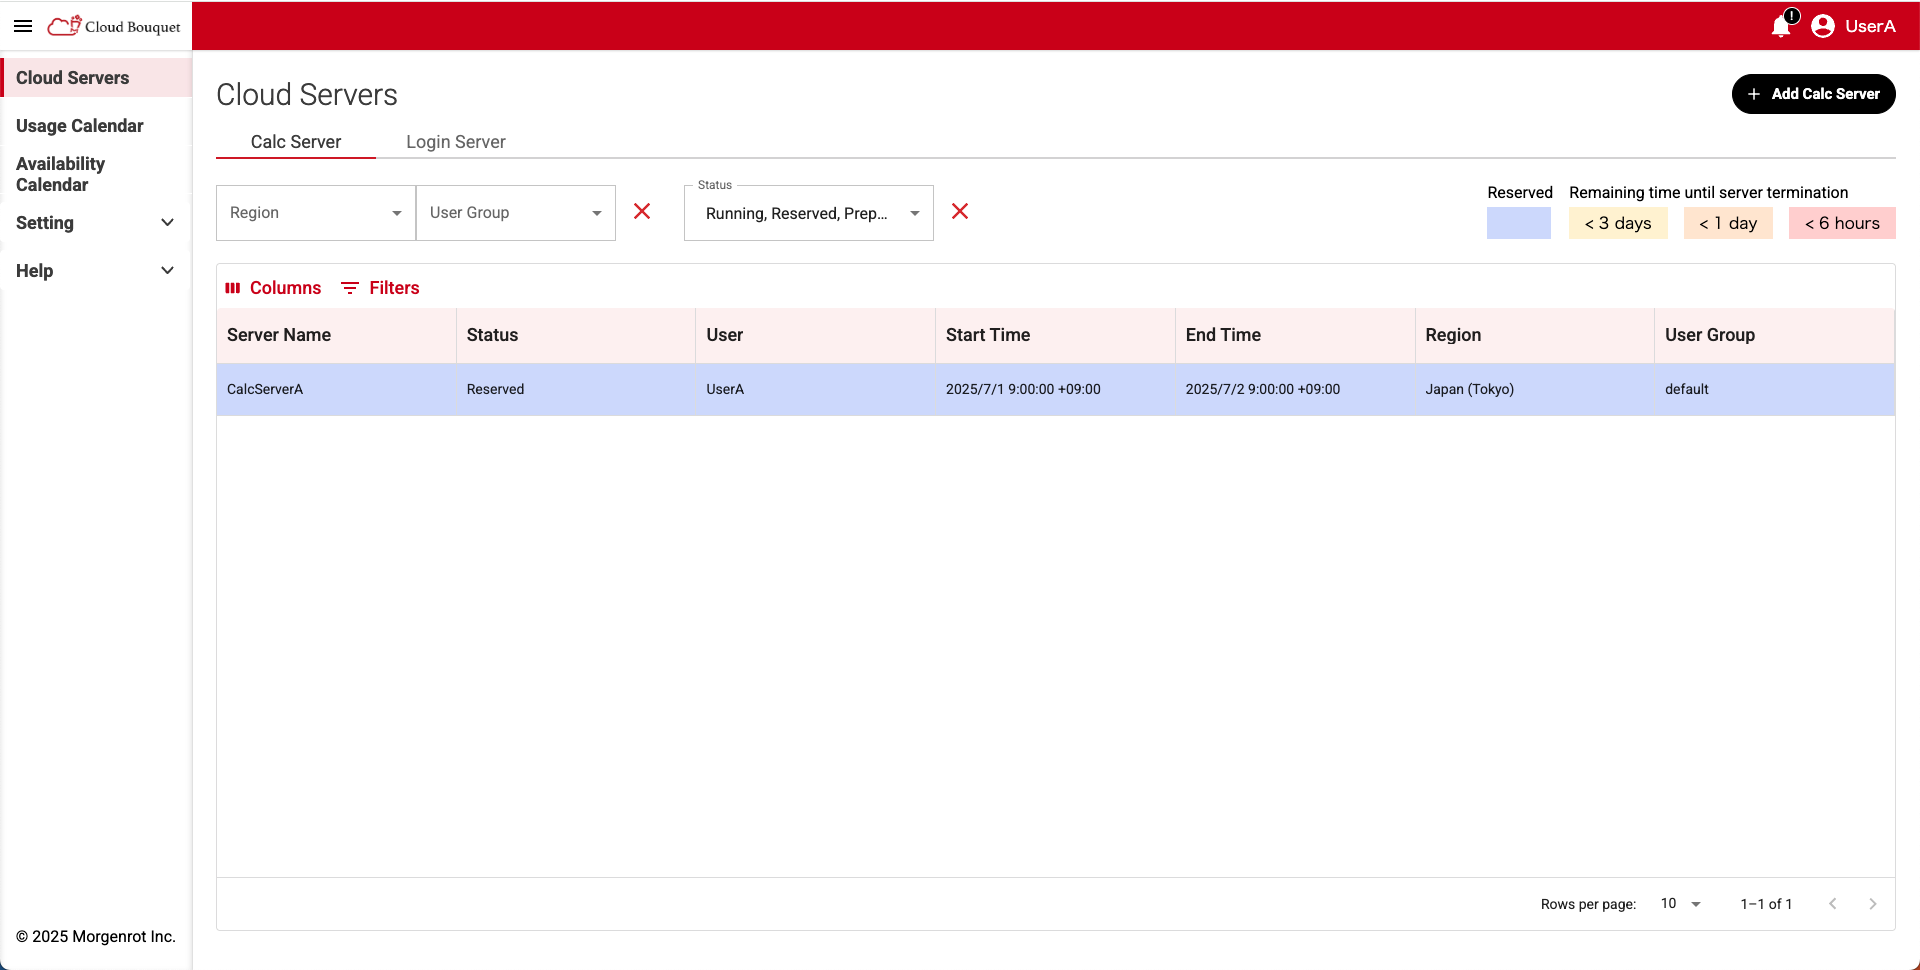The height and width of the screenshot is (970, 1920).
Task: Open the Rows per page dropdown
Action: 1680,904
